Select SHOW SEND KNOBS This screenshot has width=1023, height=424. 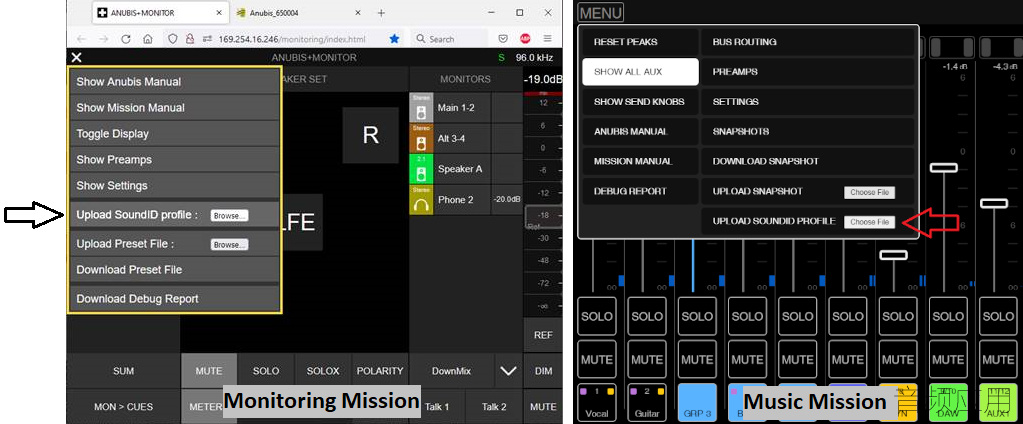click(x=640, y=102)
